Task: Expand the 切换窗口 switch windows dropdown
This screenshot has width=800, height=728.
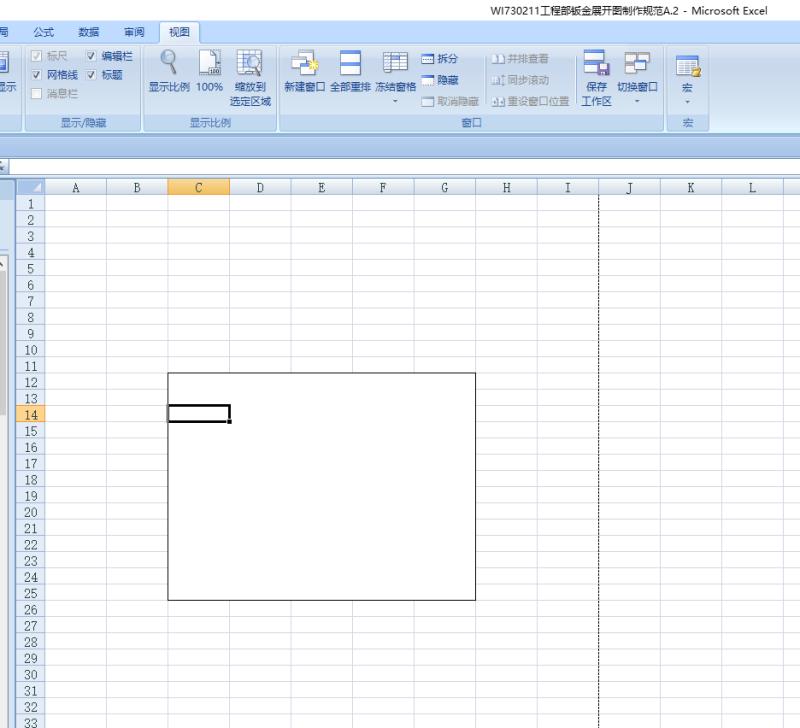Action: click(637, 102)
